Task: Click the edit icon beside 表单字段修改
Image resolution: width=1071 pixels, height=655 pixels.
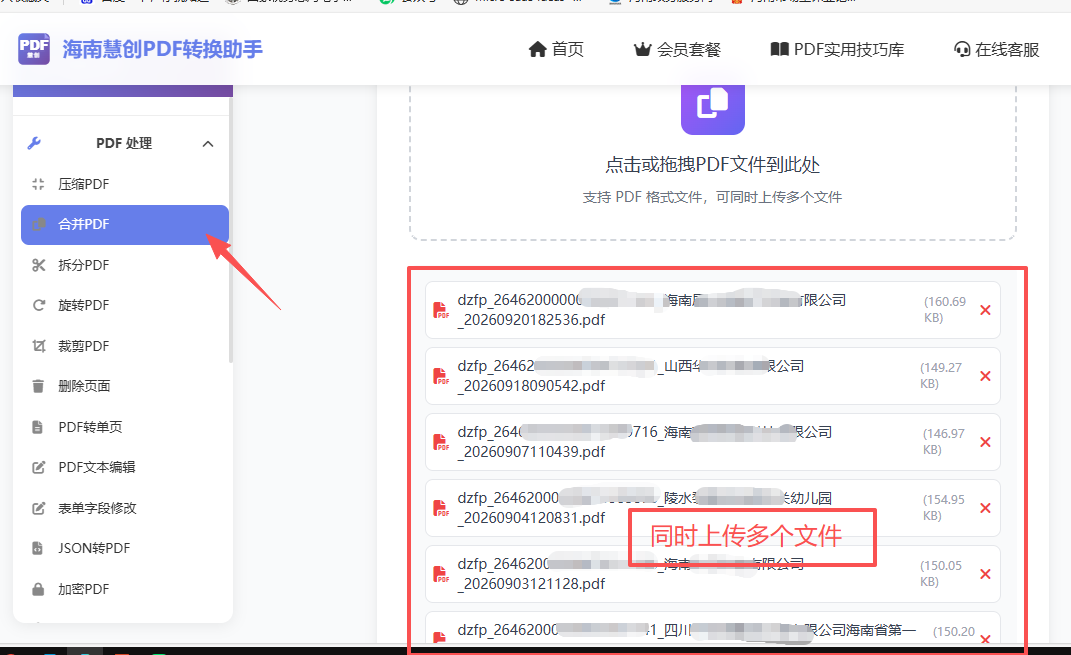Action: 38,508
